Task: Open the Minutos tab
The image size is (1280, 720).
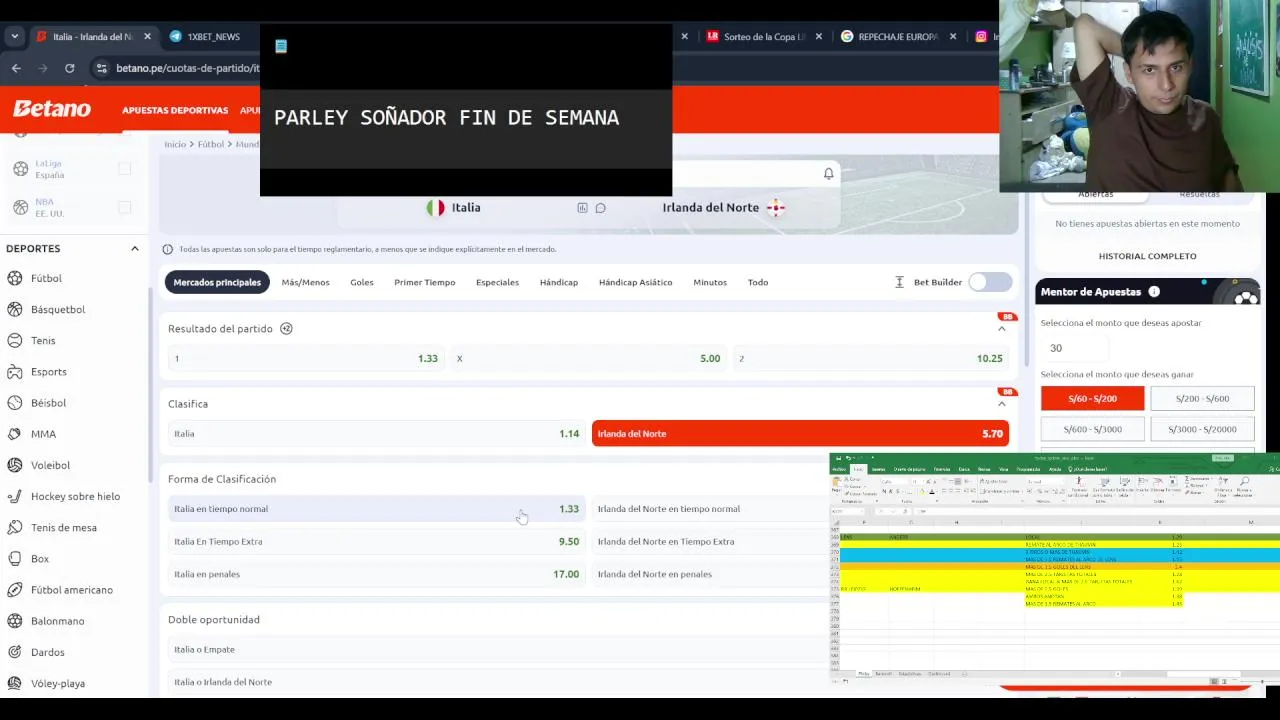Action: (710, 282)
